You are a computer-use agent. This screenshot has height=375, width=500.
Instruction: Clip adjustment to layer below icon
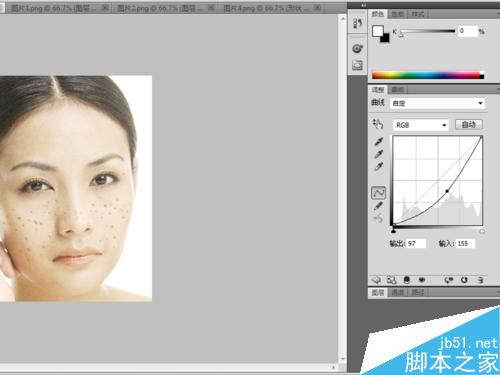tap(407, 280)
